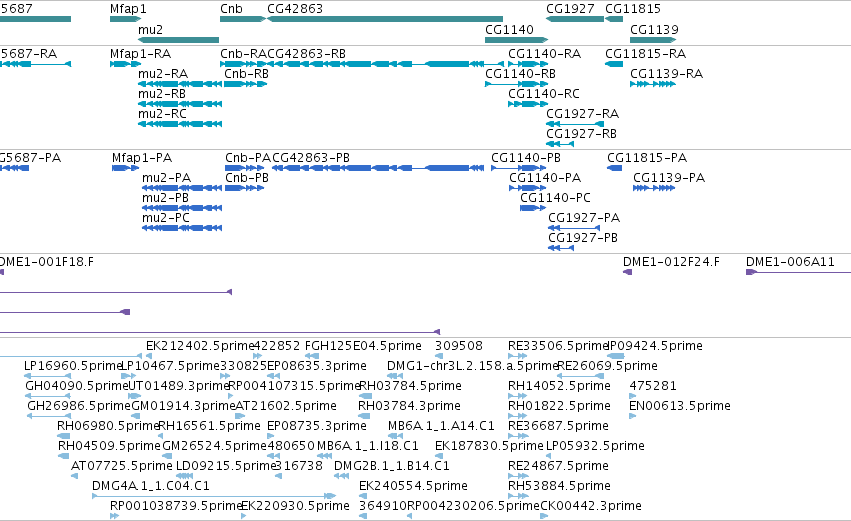Select the RH14052.5prime EST label
This screenshot has width=851, height=521.
pos(560,386)
